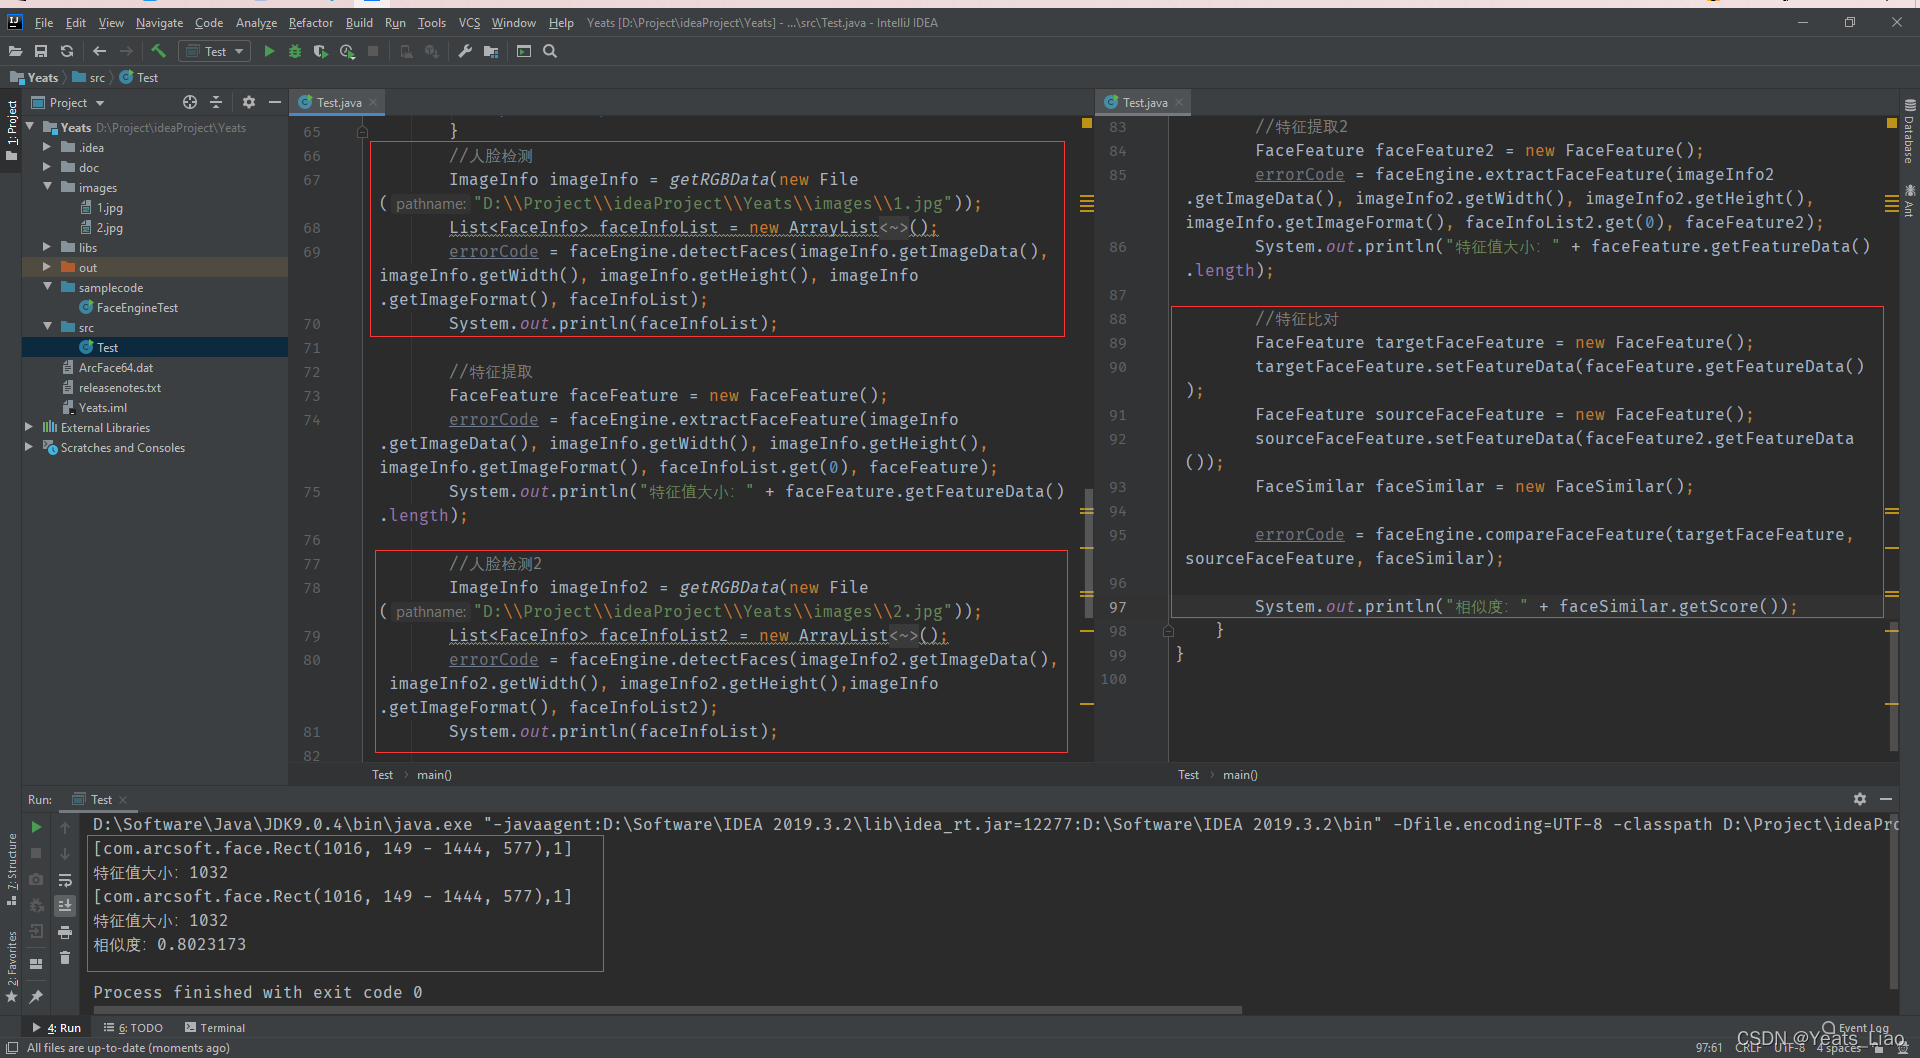Open Search Everywhere magnifier icon
The width and height of the screenshot is (1920, 1058).
click(x=550, y=51)
